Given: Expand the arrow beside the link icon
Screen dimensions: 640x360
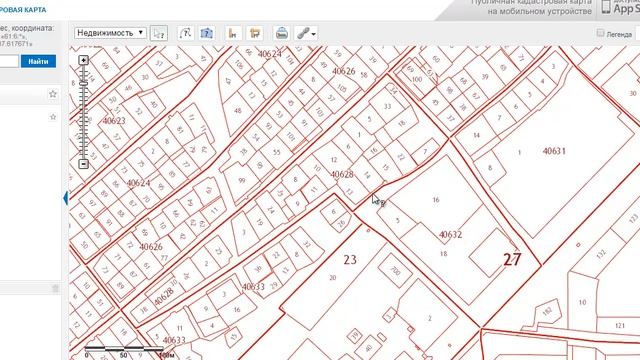Looking at the screenshot, I should pyautogui.click(x=313, y=34).
